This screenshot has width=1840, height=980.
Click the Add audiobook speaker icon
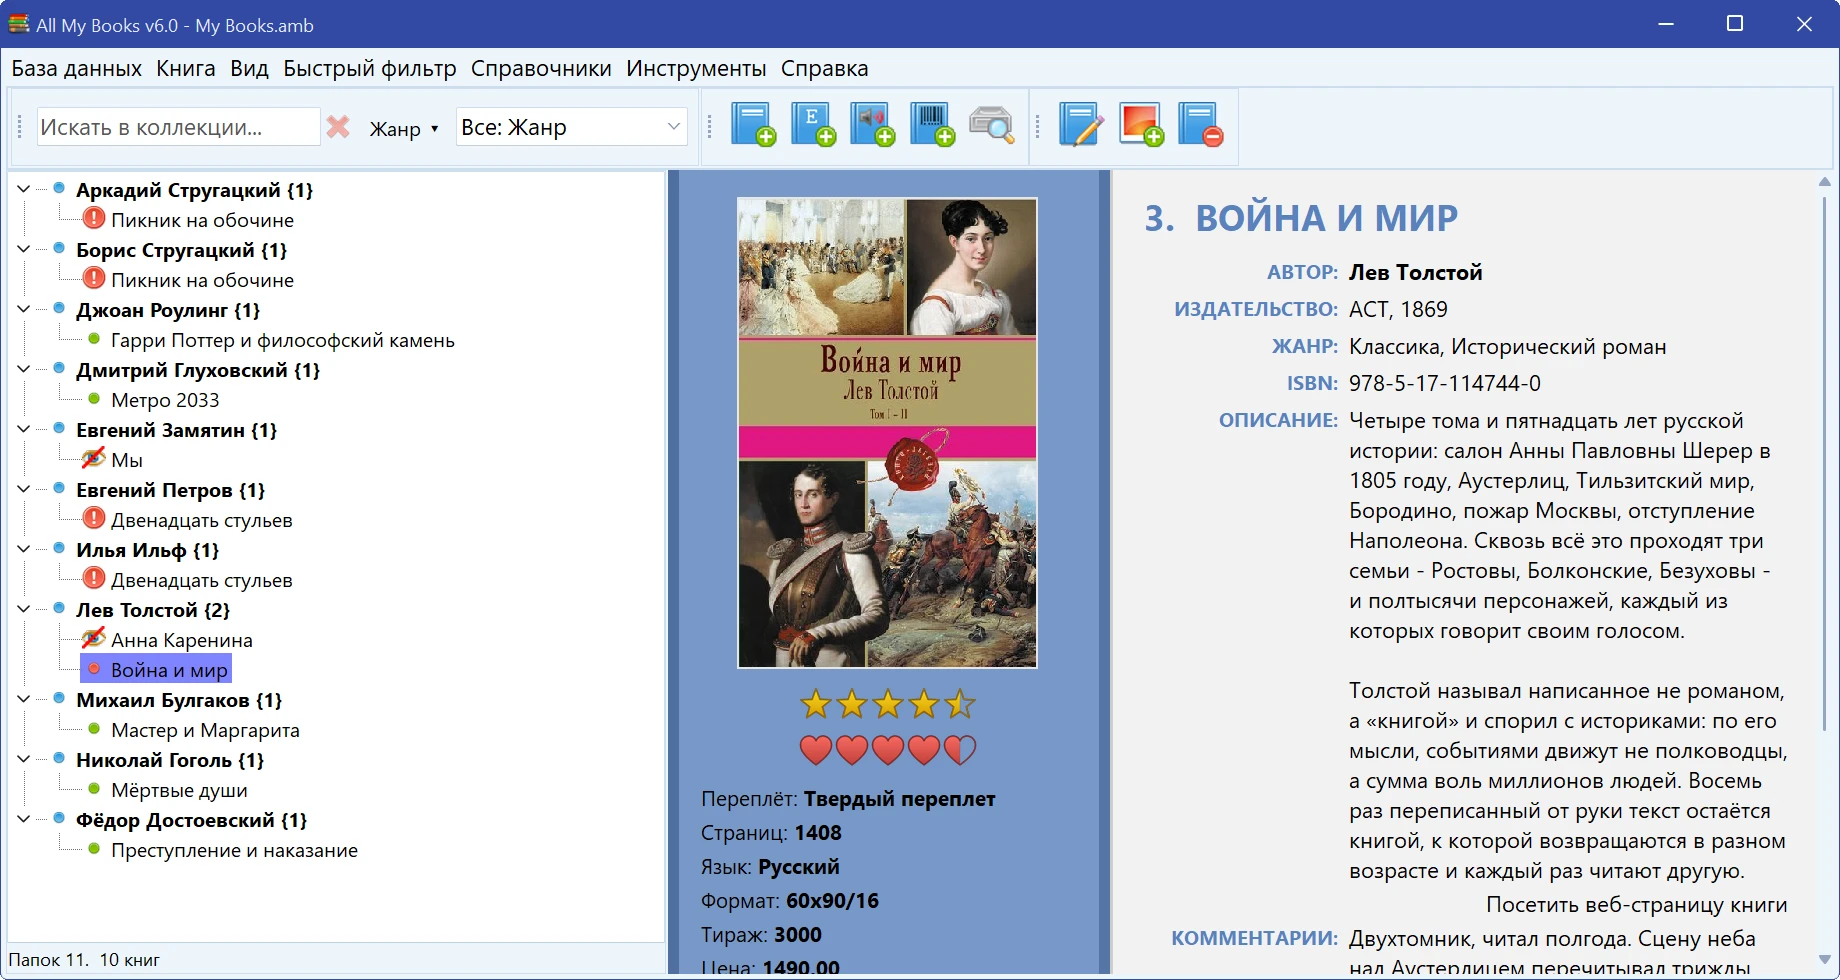872,126
